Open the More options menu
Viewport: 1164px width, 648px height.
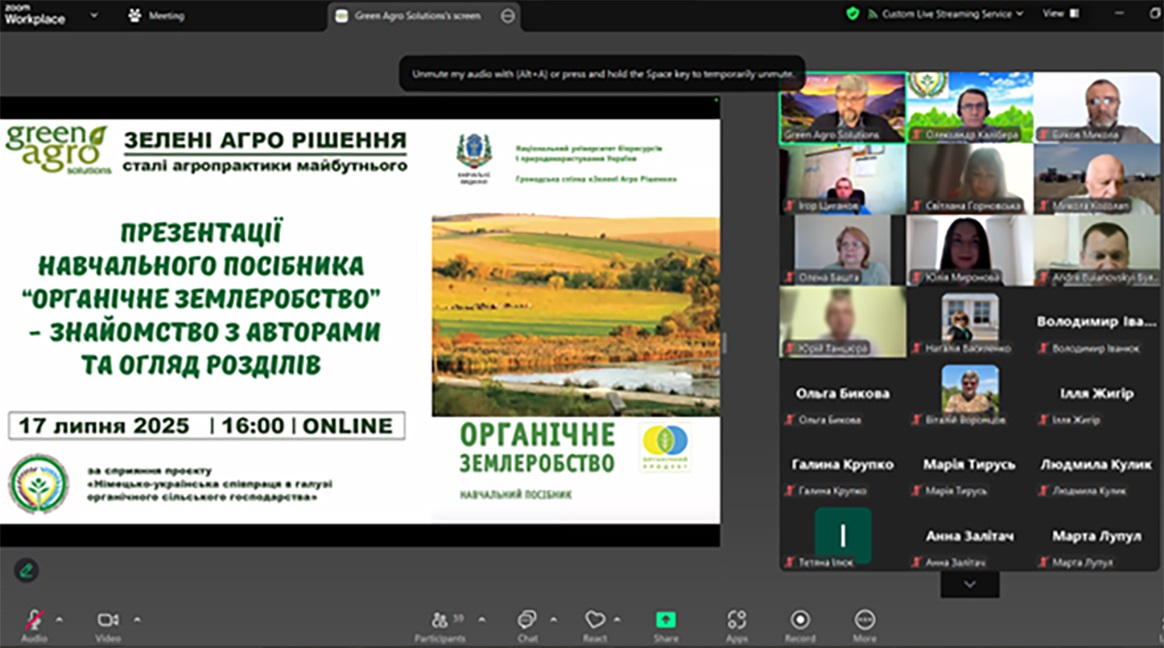coord(865,621)
